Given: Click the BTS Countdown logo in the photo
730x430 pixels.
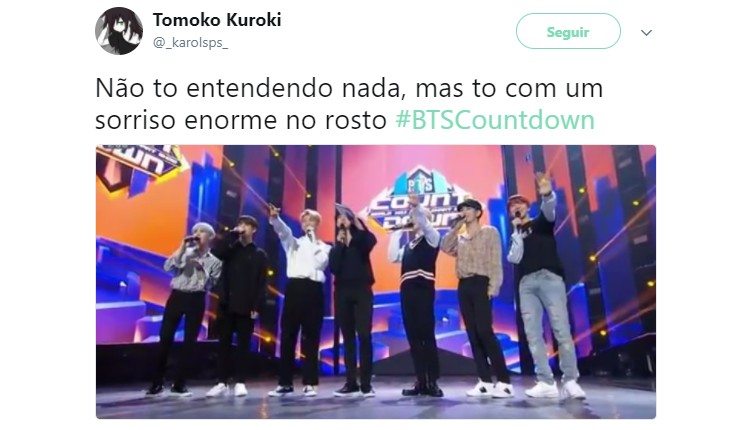Looking at the screenshot, I should (x=416, y=199).
